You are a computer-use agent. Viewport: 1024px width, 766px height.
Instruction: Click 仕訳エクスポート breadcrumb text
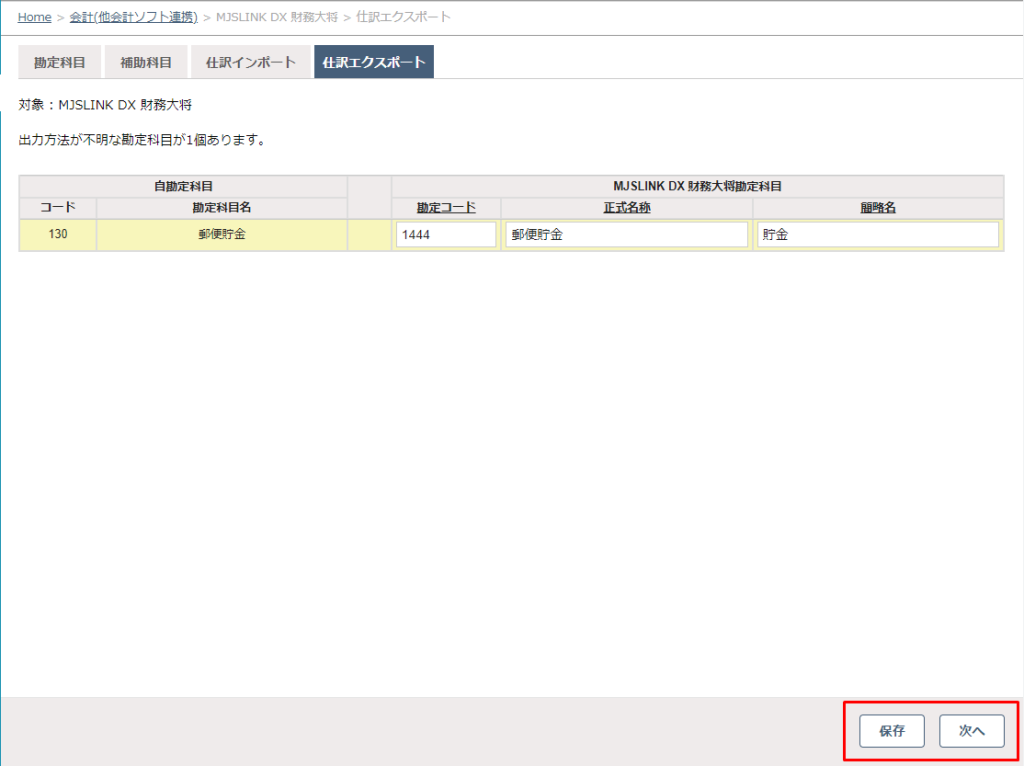(x=403, y=17)
